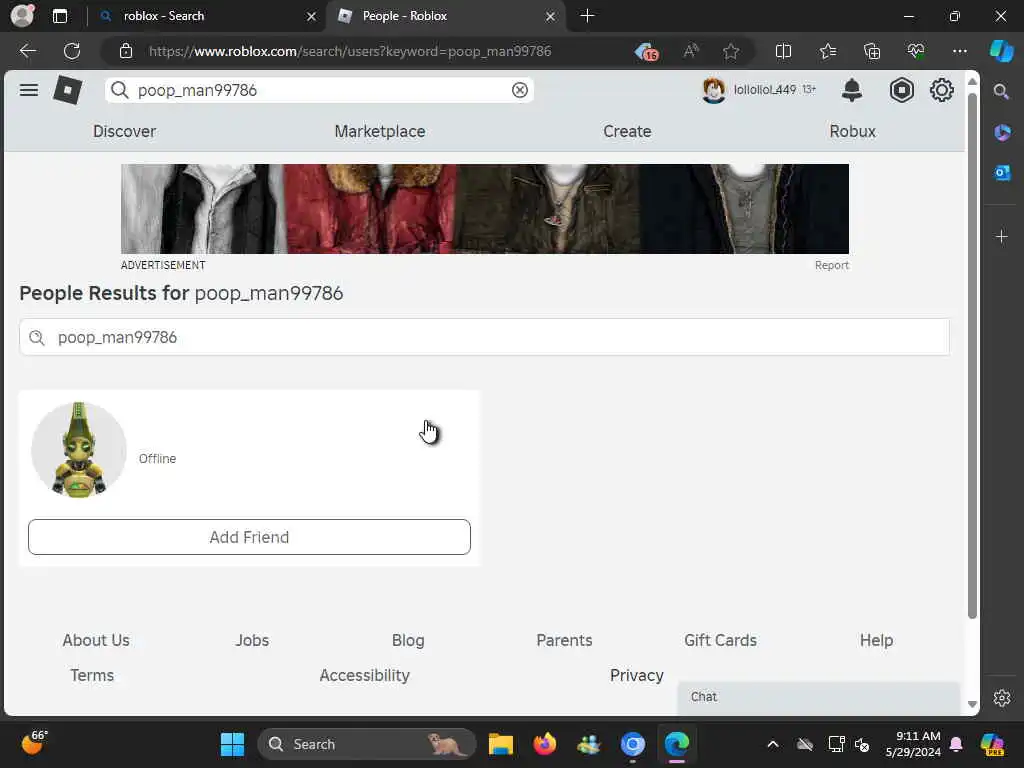The image size is (1024, 768).
Task: Open Edge Settings and more menu
Action: [x=959, y=51]
